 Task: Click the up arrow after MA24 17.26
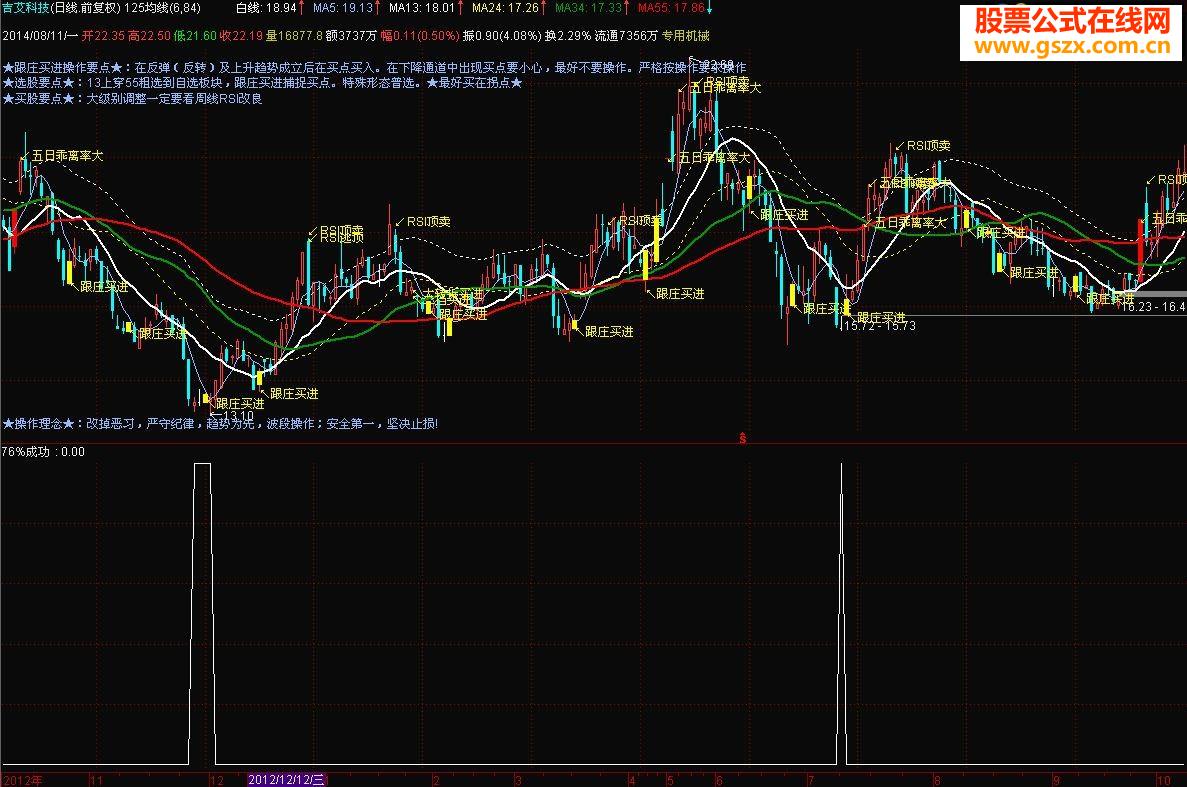click(x=544, y=8)
